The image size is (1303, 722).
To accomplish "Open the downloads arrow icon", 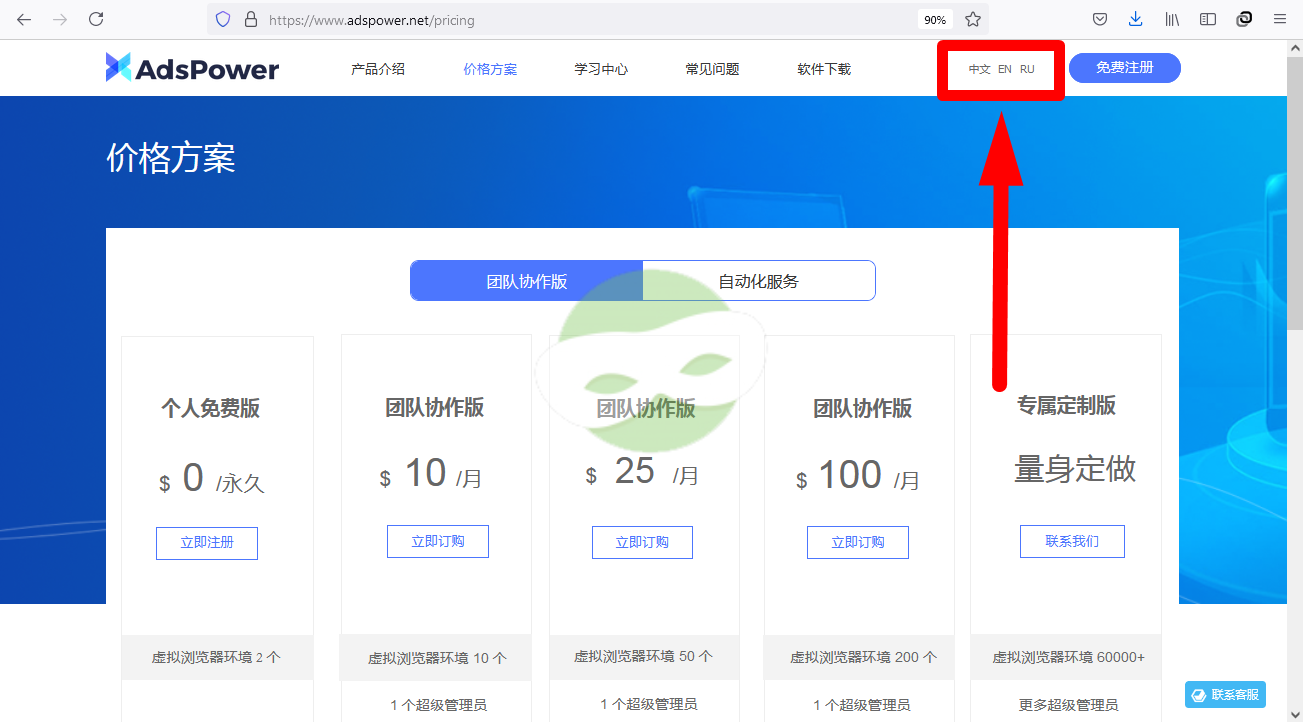I will coord(1135,19).
